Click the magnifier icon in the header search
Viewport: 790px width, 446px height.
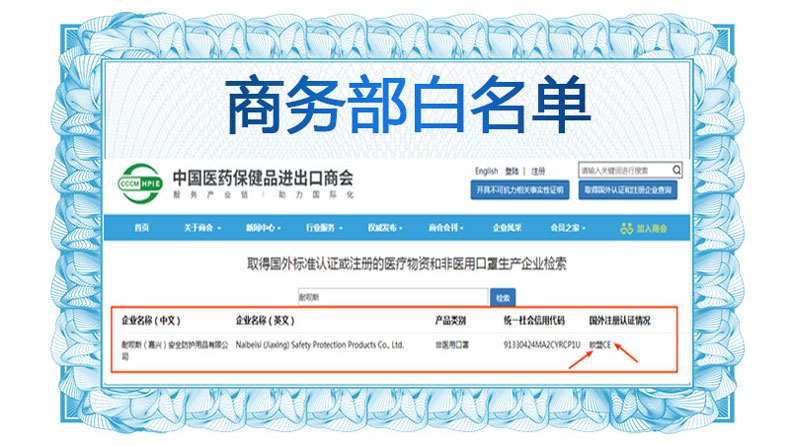(x=677, y=170)
